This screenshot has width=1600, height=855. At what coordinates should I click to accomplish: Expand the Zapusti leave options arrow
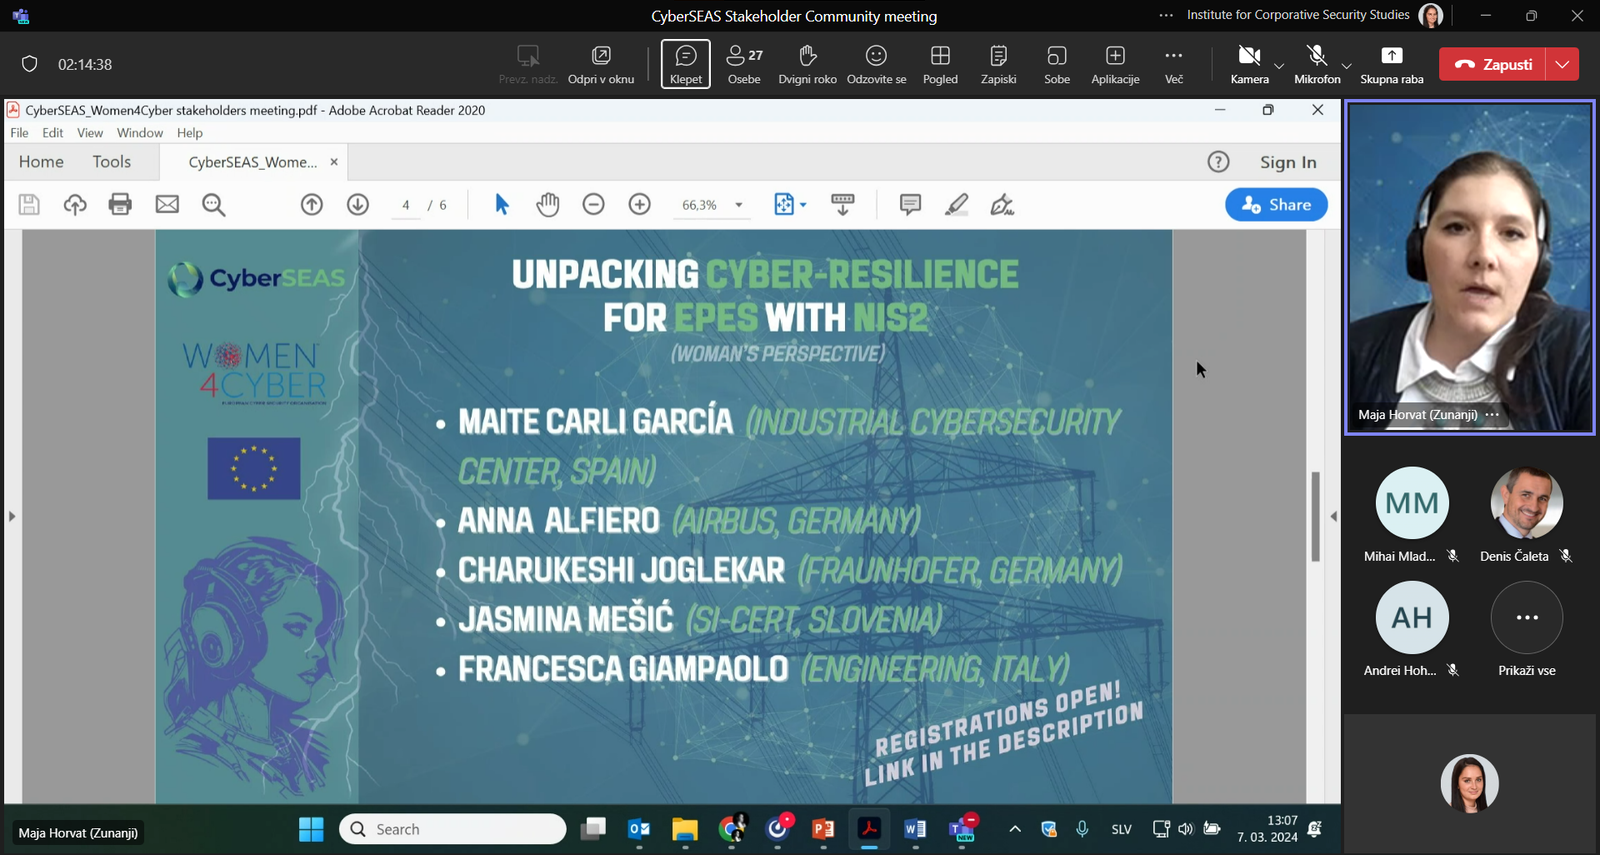coord(1562,64)
